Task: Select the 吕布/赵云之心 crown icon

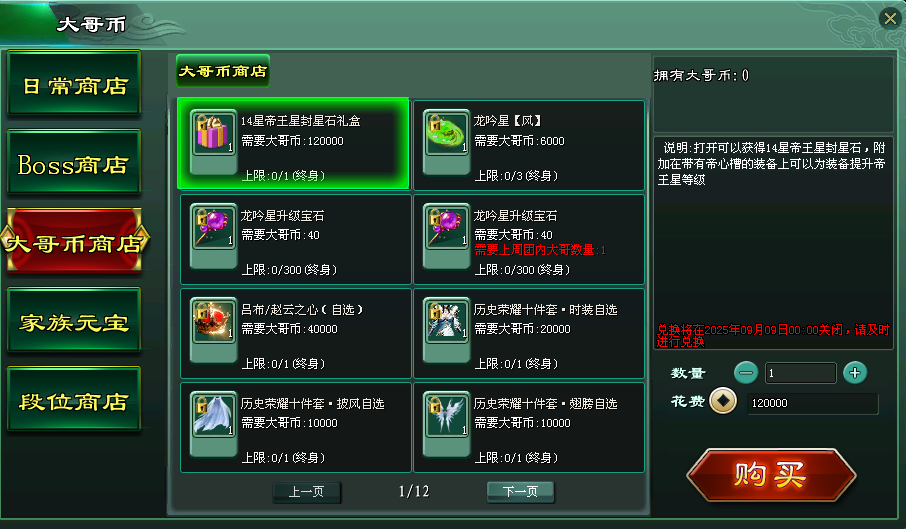Action: pos(214,321)
